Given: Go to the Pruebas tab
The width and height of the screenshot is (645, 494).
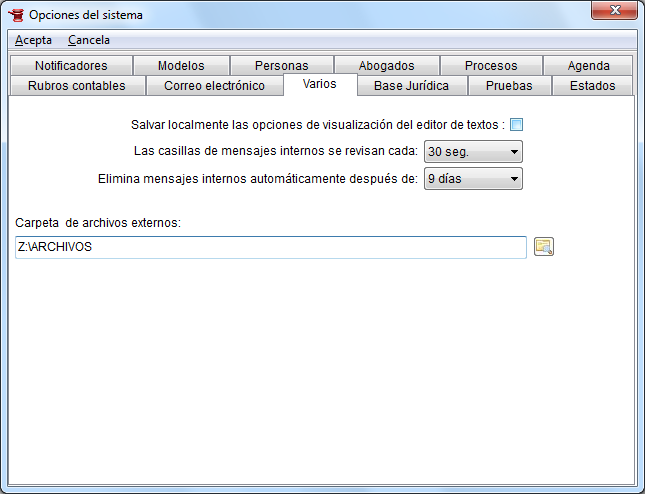Looking at the screenshot, I should (x=509, y=86).
